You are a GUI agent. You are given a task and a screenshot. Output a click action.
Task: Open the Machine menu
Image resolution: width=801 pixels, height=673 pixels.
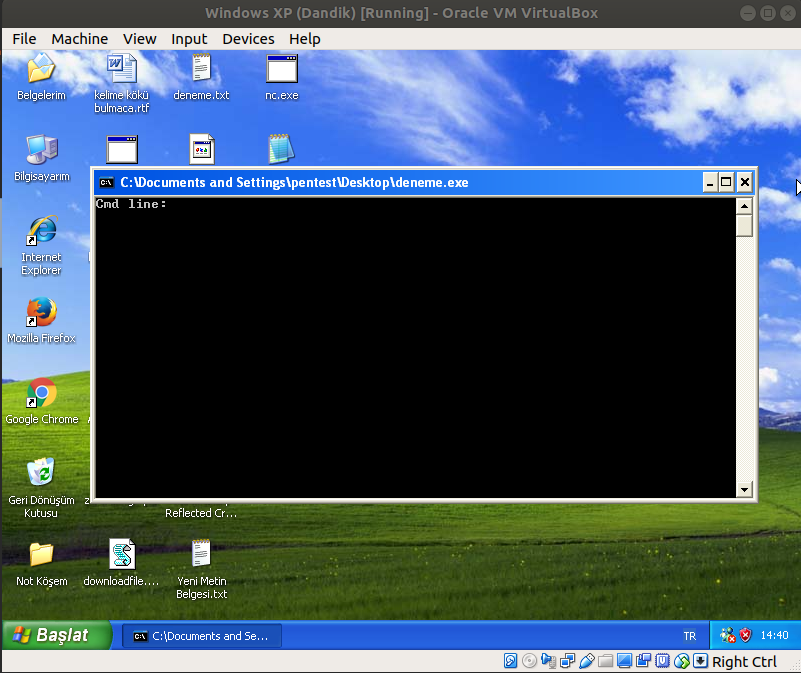80,39
